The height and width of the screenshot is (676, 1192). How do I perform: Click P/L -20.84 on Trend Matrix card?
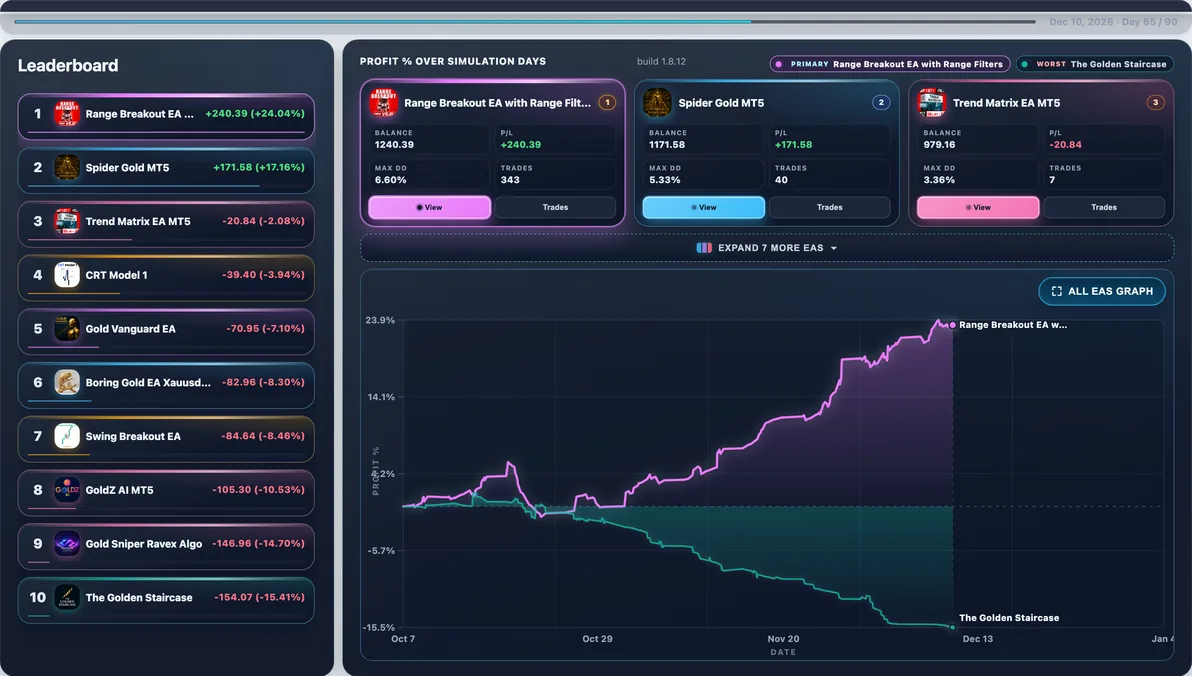coord(1065,144)
